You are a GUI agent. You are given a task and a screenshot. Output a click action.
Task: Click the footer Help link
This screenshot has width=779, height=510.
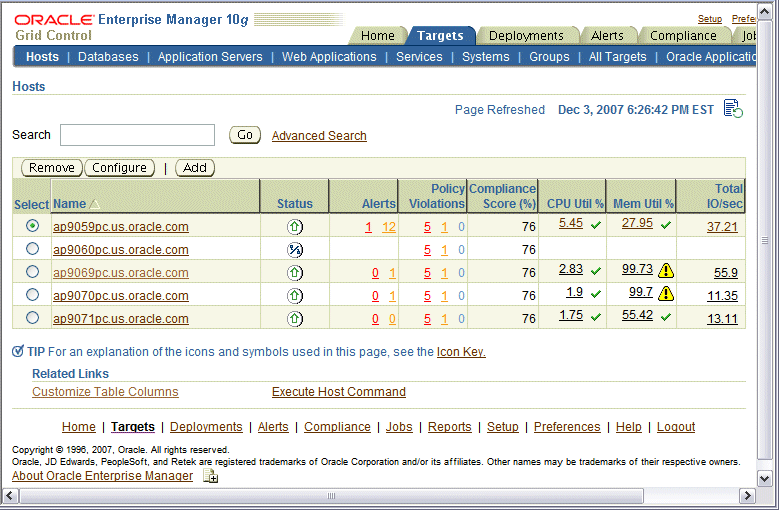point(628,427)
